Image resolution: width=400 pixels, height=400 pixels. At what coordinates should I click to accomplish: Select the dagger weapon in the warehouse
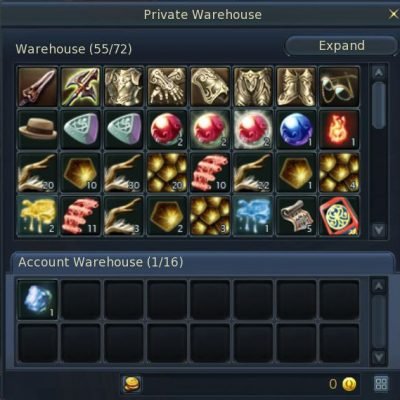point(37,87)
